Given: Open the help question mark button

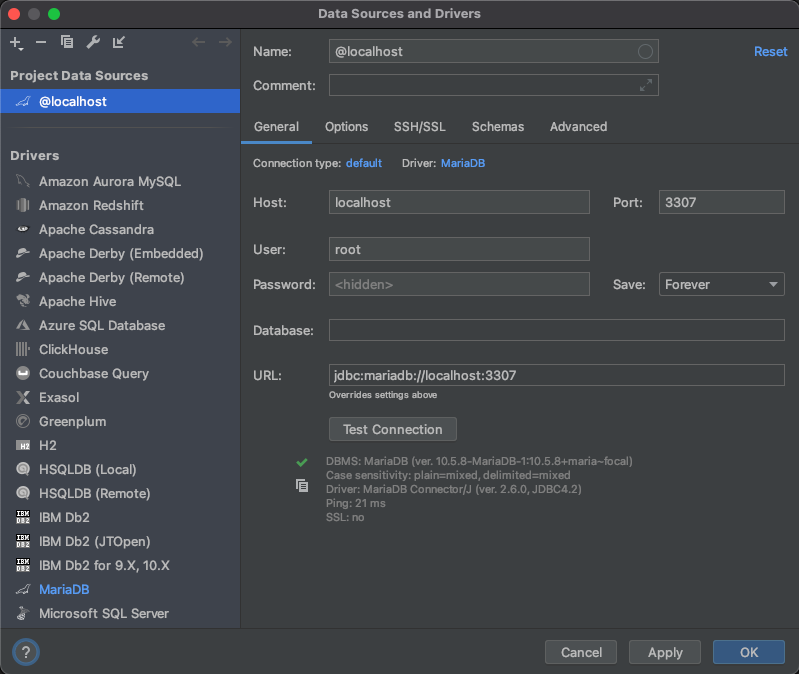Looking at the screenshot, I should click(x=25, y=652).
